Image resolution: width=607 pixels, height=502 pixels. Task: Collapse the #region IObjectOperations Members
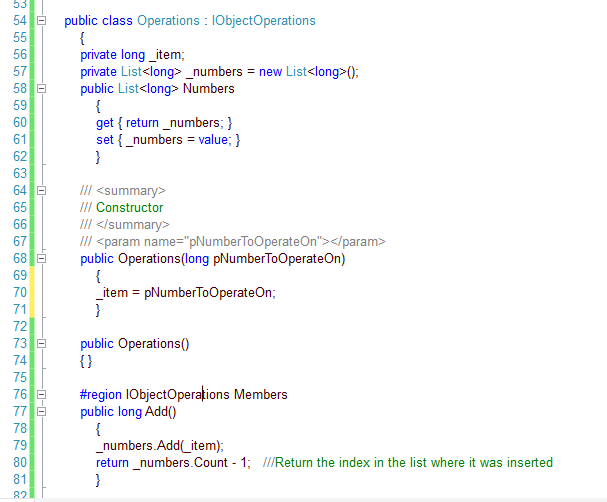coord(41,394)
